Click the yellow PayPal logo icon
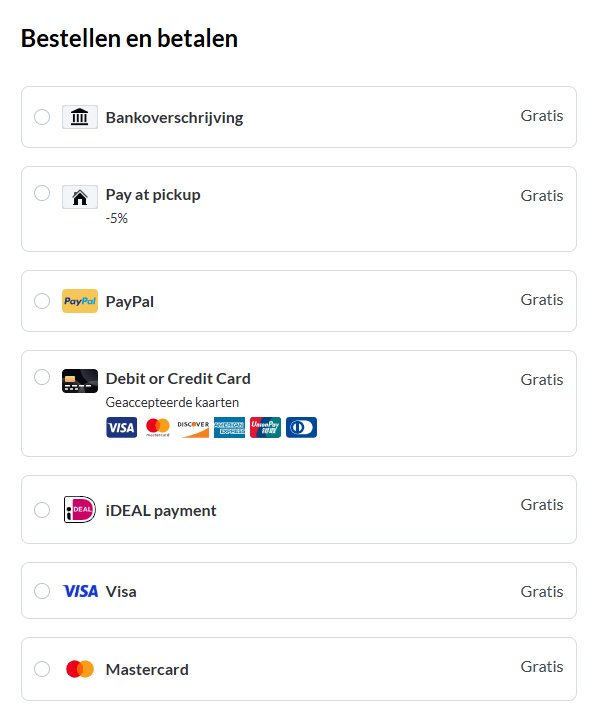This screenshot has width=612, height=715. click(80, 301)
